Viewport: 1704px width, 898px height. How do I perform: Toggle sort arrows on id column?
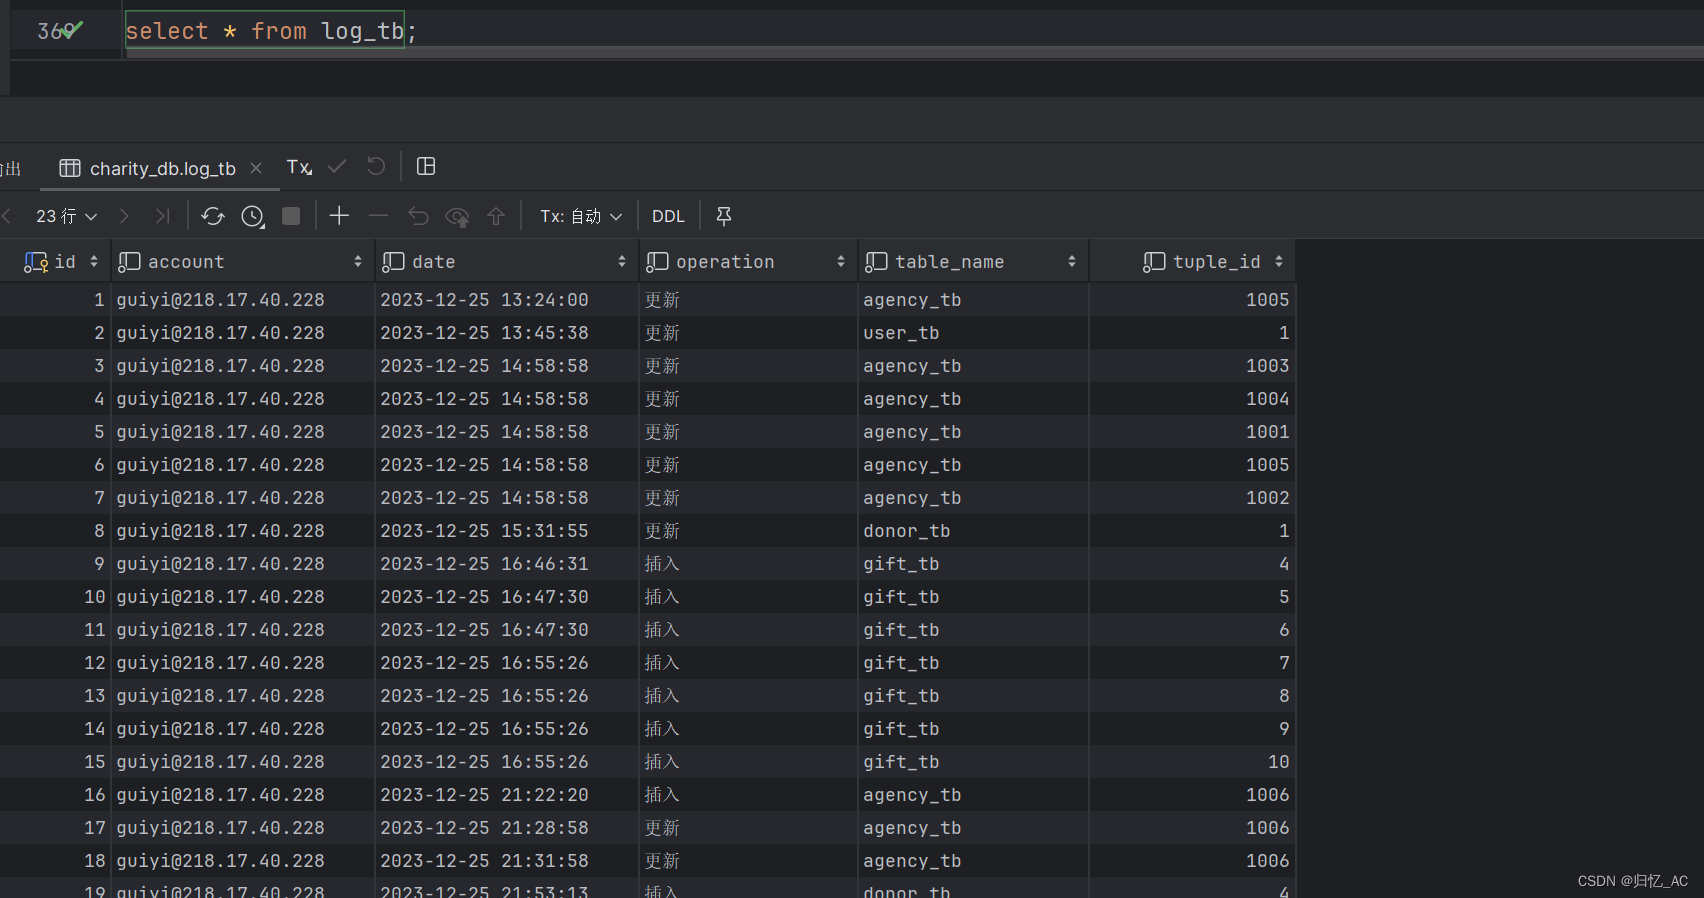point(94,261)
